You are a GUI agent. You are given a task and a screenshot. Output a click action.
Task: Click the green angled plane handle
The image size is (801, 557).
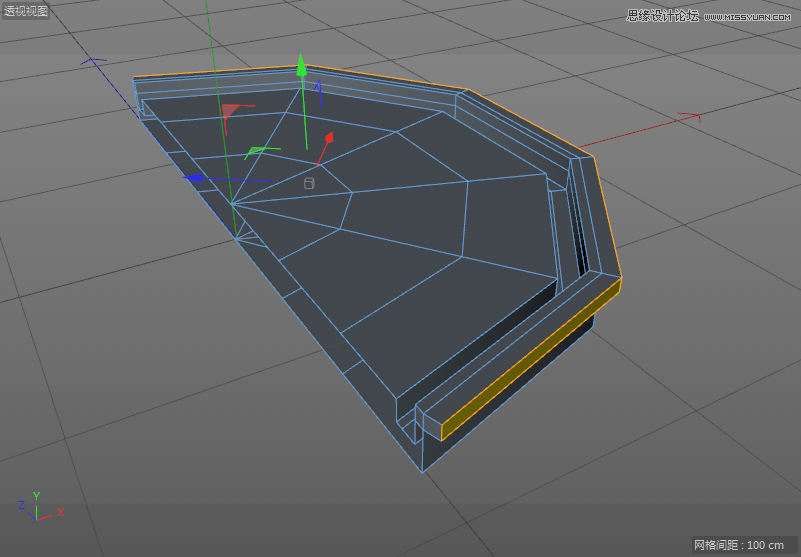(256, 150)
